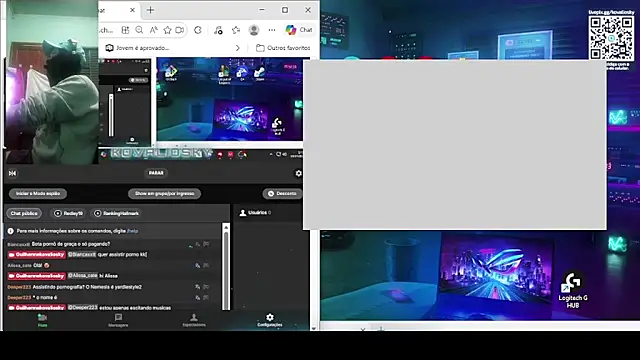Viewport: 640px width, 360px height.
Task: Switch to the RankingHallmark chat tab
Action: (117, 213)
